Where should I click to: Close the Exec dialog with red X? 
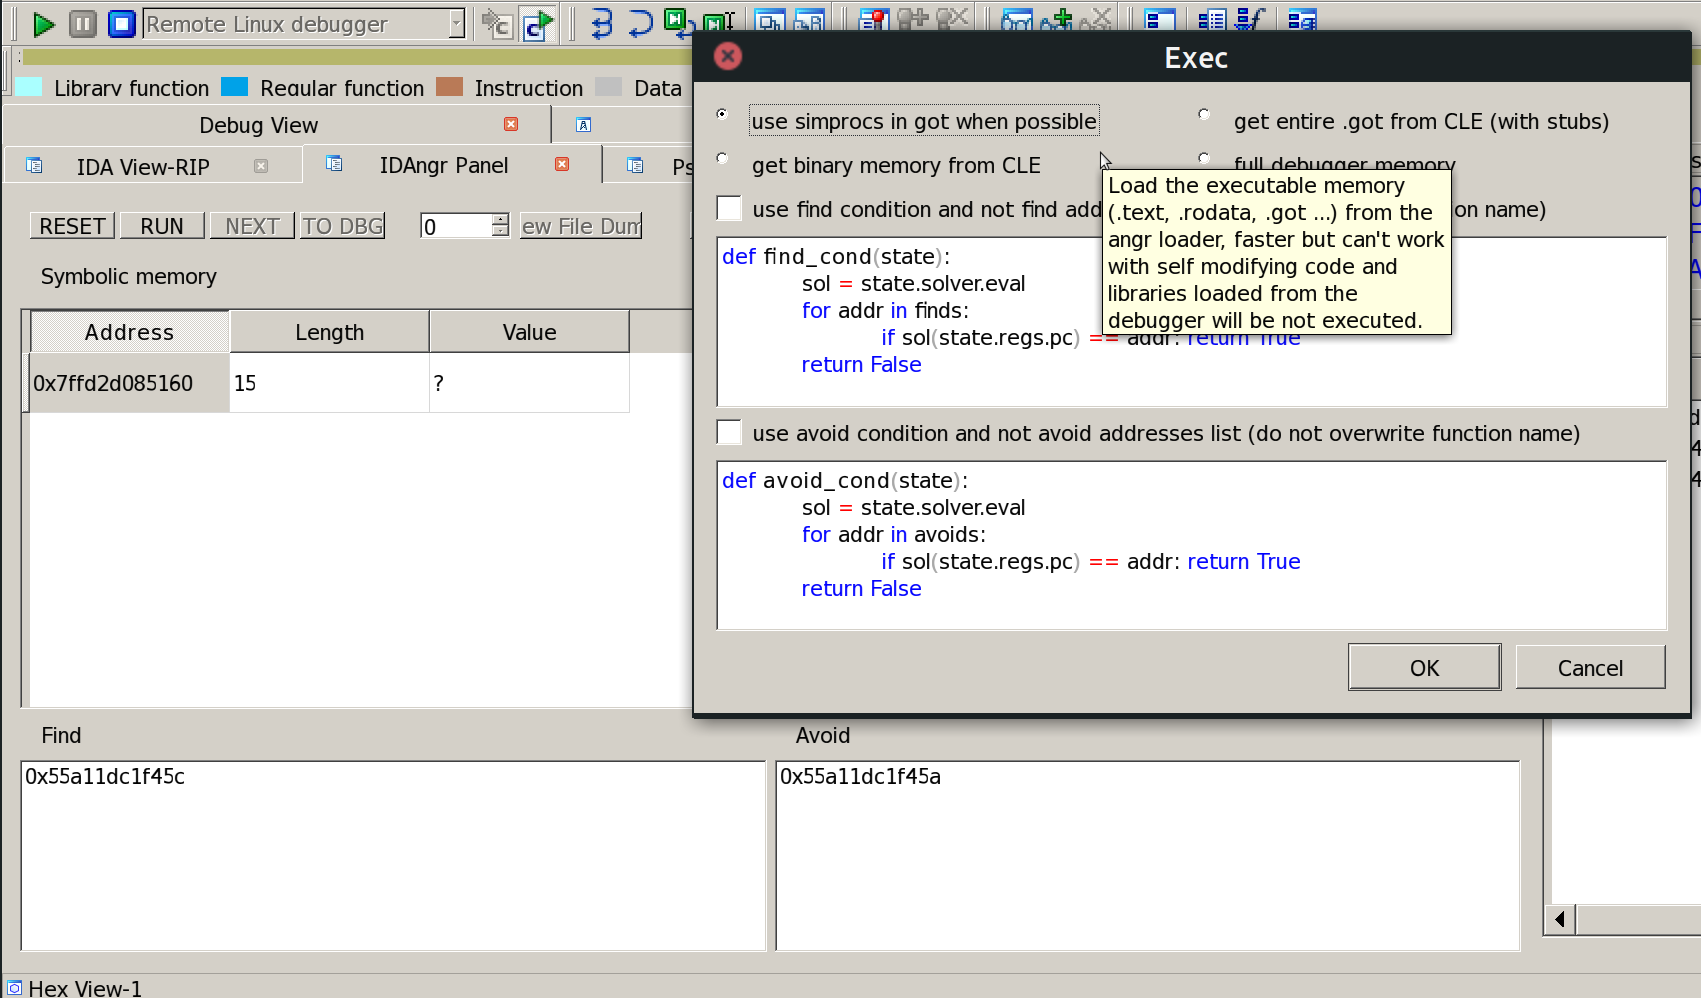pos(728,56)
